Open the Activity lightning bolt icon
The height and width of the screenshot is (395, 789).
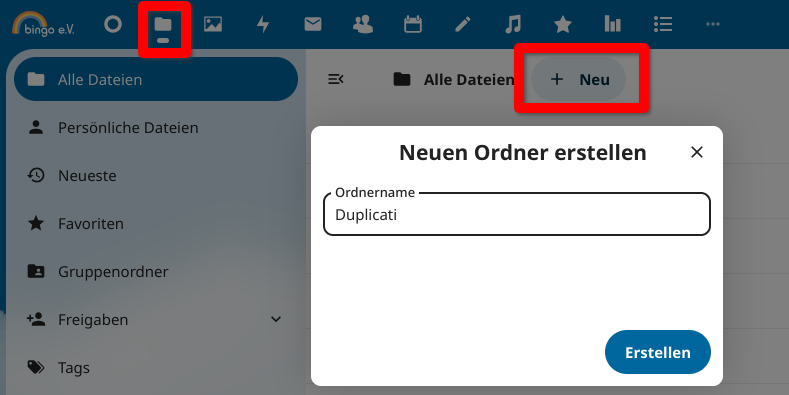[x=263, y=24]
